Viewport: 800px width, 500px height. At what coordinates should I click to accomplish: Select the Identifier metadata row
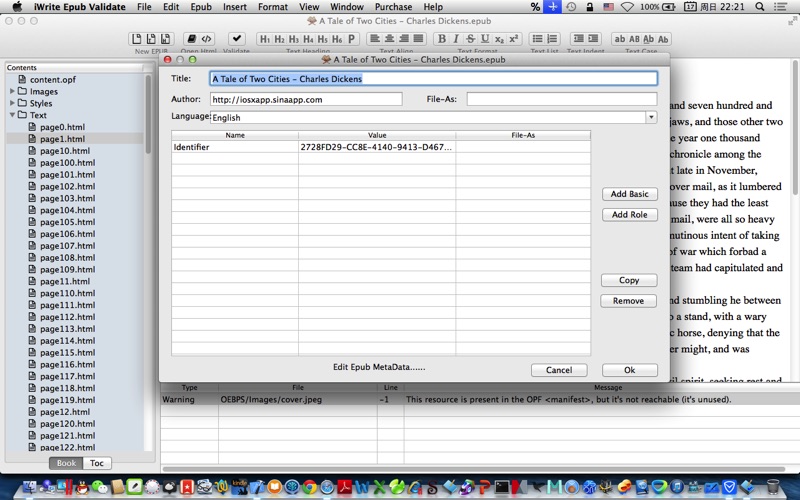(x=381, y=147)
